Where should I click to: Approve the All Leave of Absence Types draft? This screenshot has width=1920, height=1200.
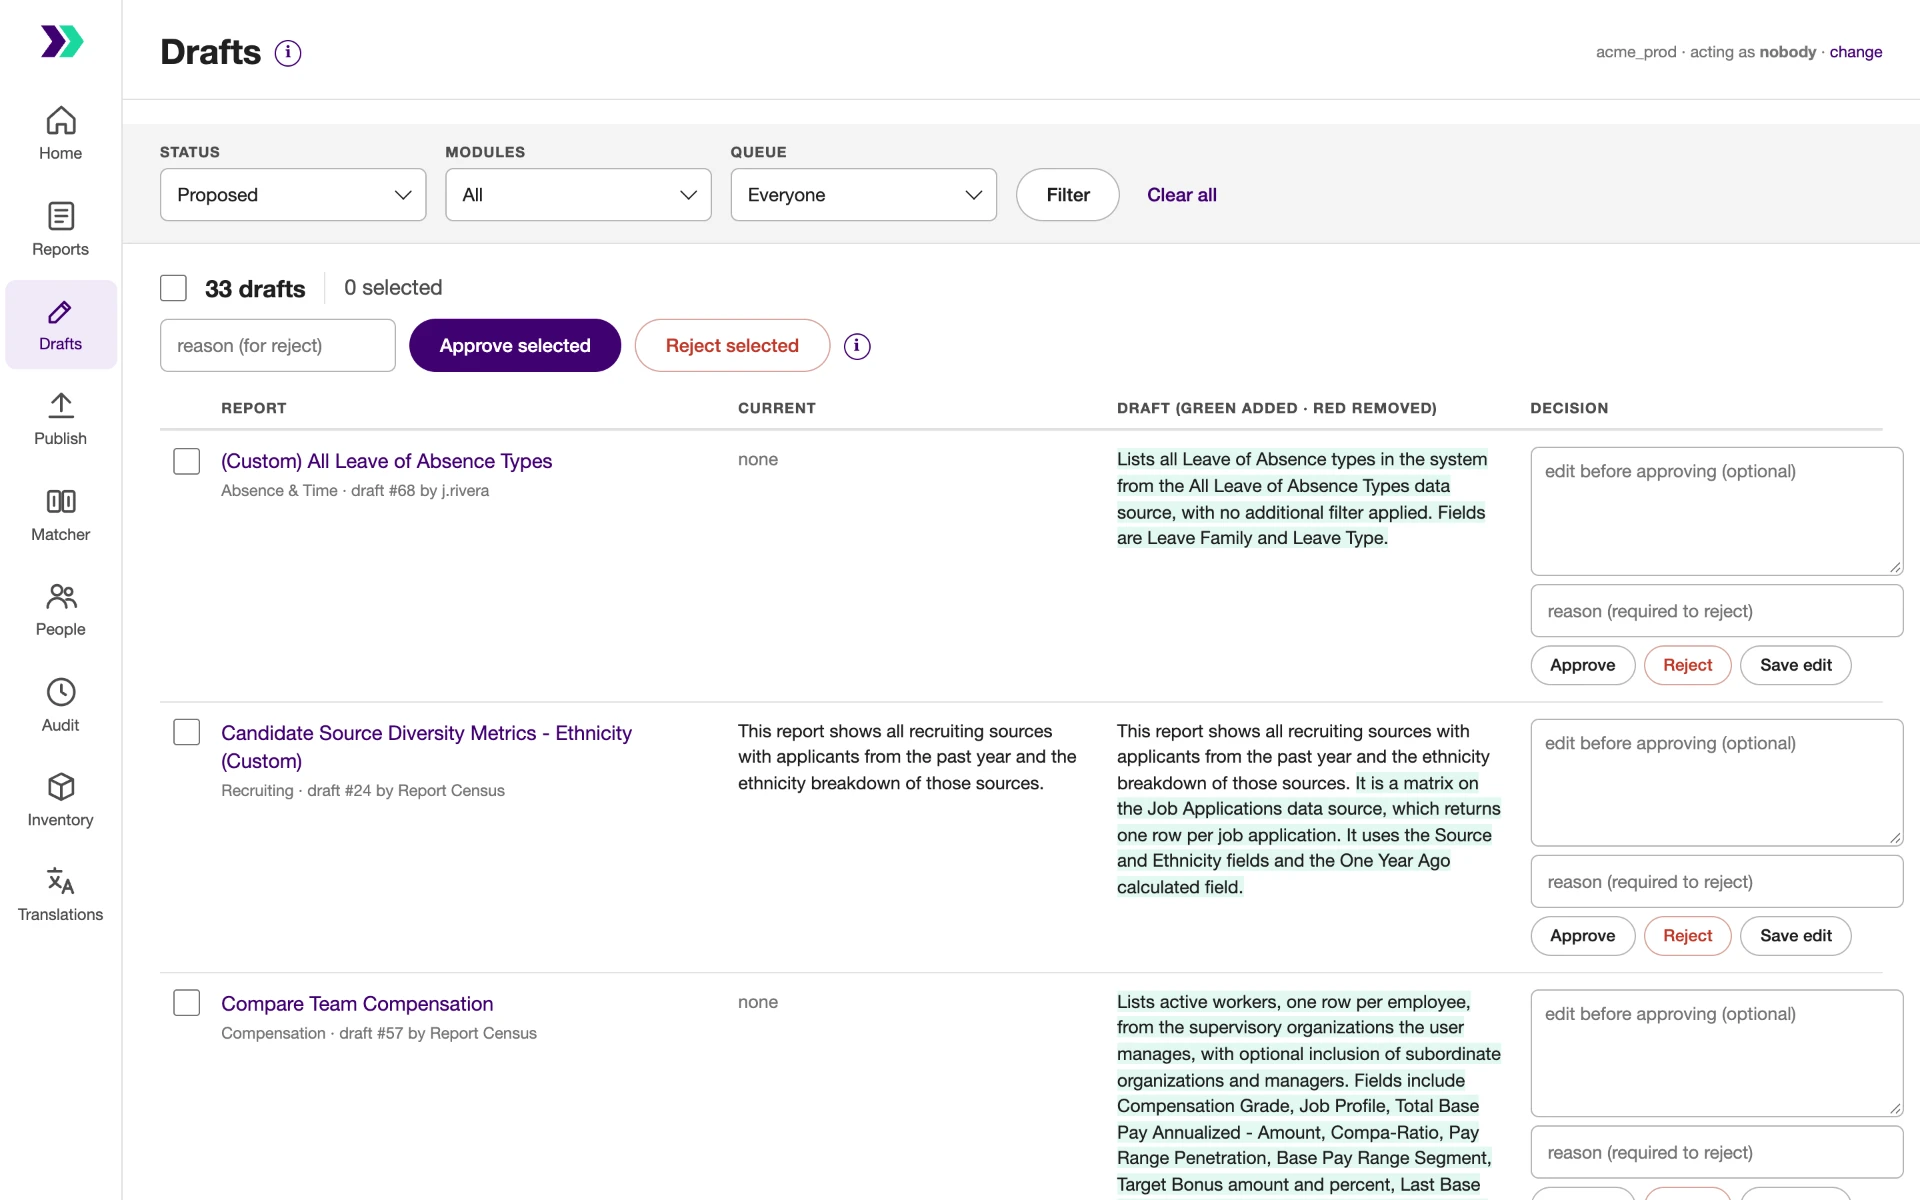point(1583,665)
